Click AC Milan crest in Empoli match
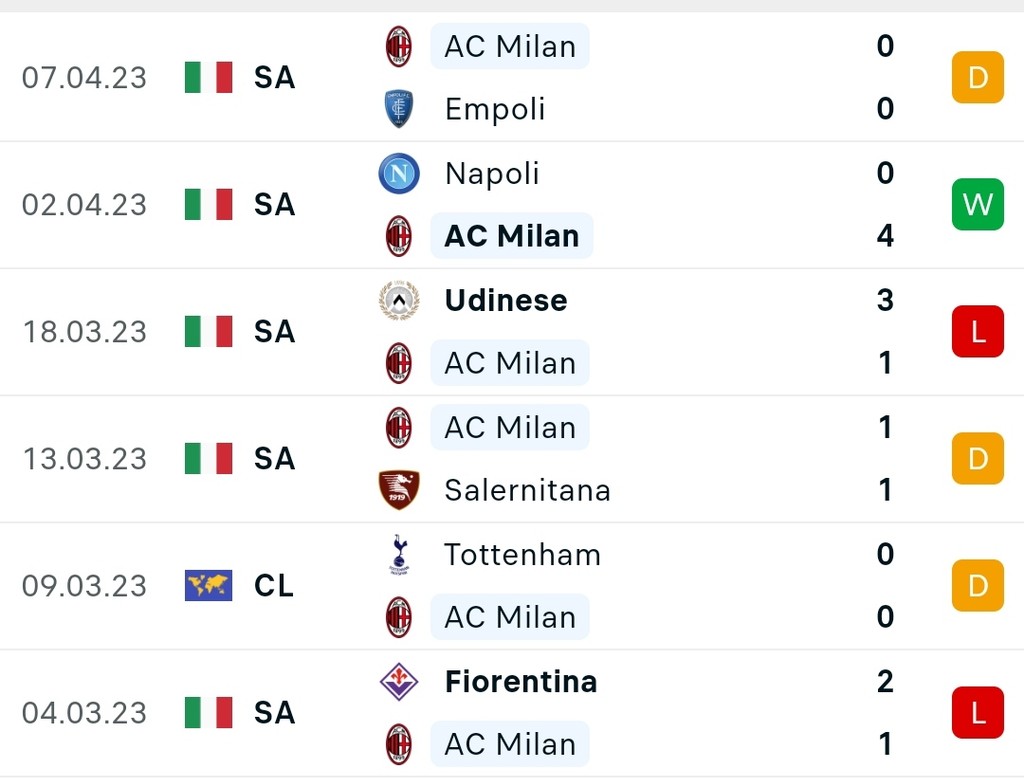Screen dimensions: 1024x778 point(398,46)
